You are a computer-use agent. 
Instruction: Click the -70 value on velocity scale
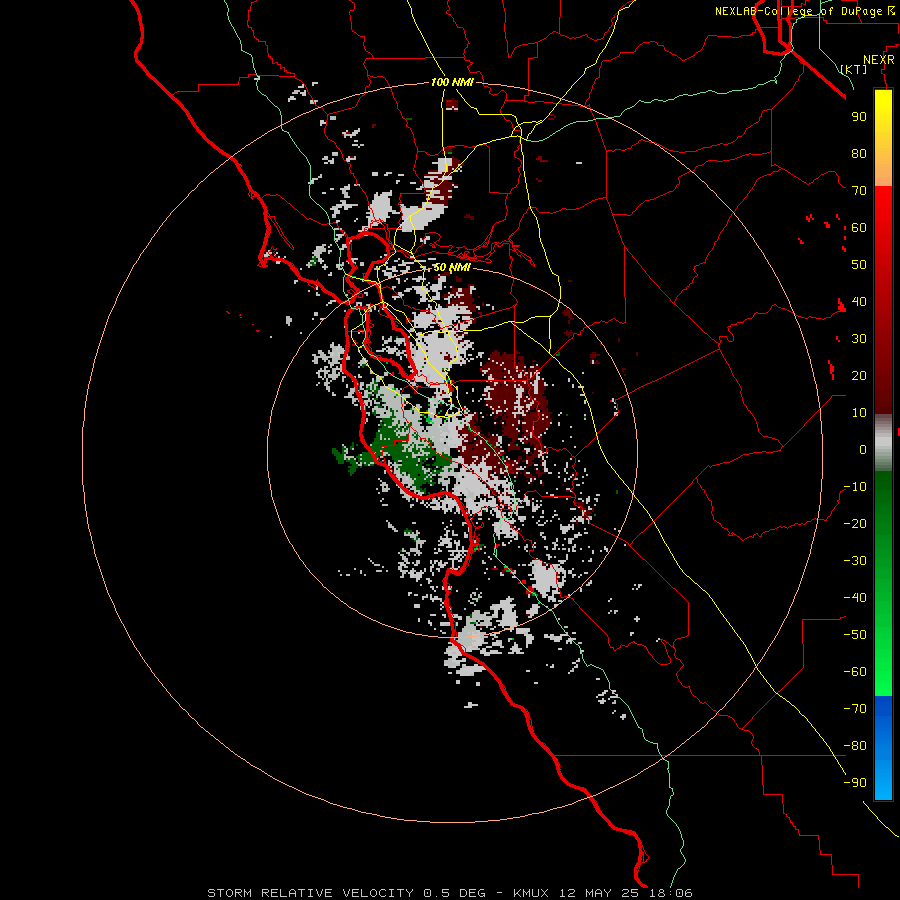click(x=855, y=709)
